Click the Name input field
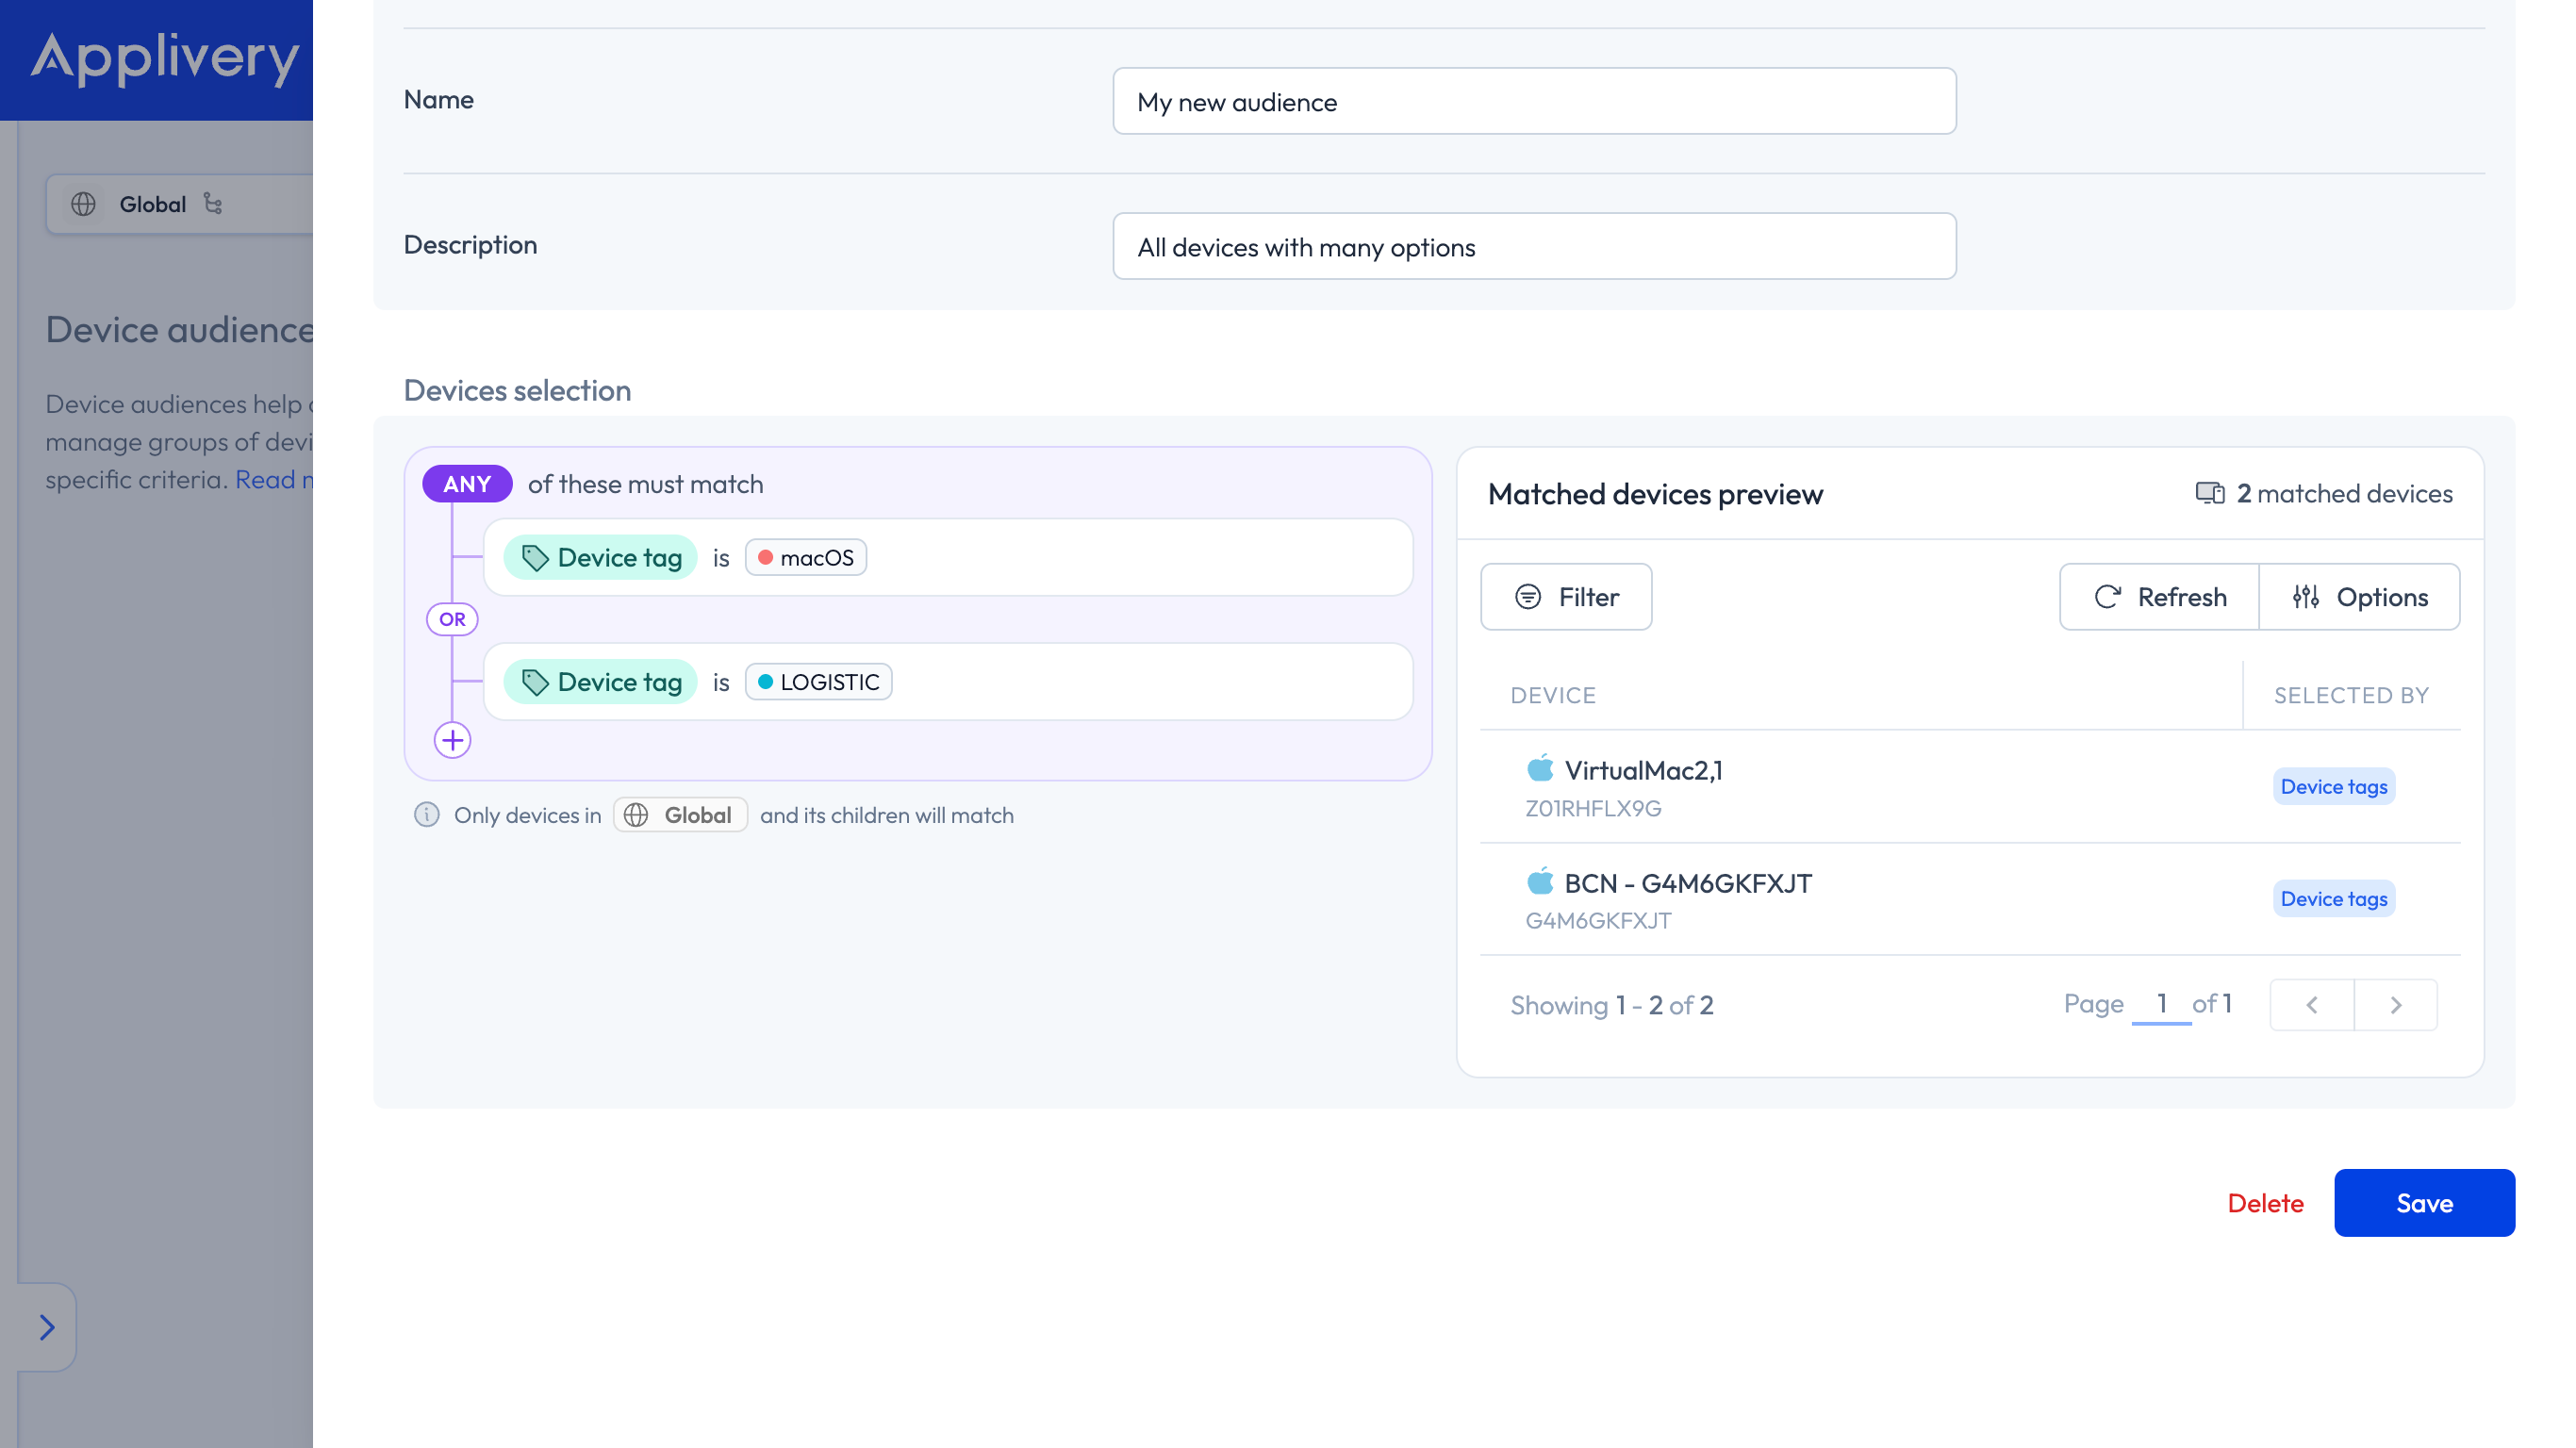This screenshot has height=1448, width=2576. pos(1534,101)
